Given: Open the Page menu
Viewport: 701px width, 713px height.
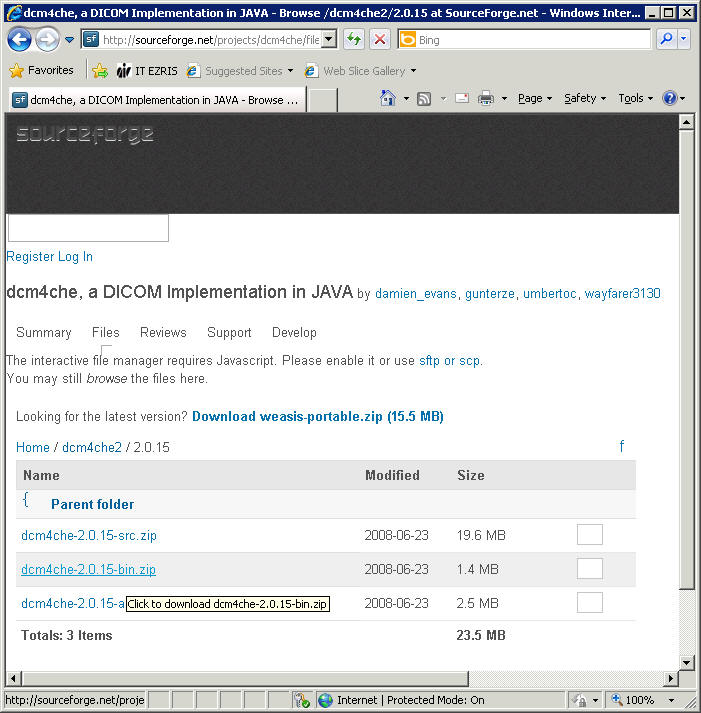Looking at the screenshot, I should 535,98.
